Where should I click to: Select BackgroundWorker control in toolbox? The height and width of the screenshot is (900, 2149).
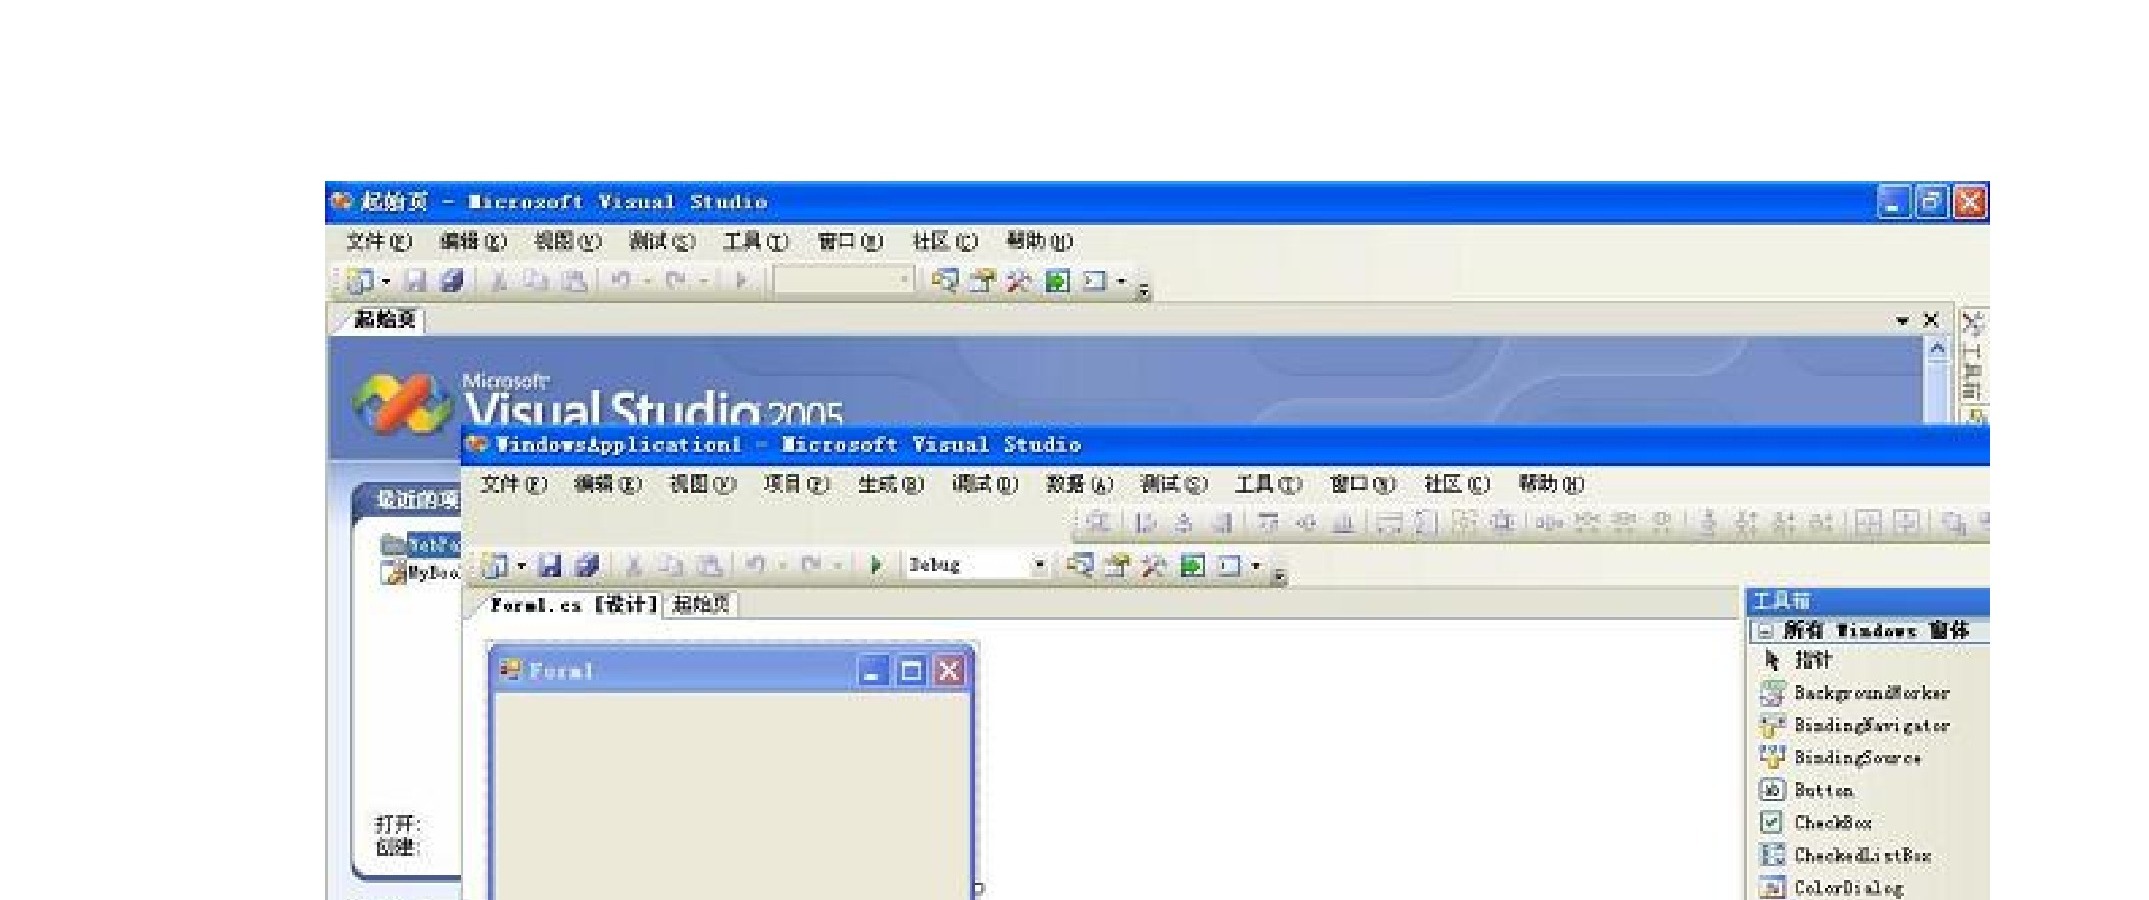[1857, 693]
